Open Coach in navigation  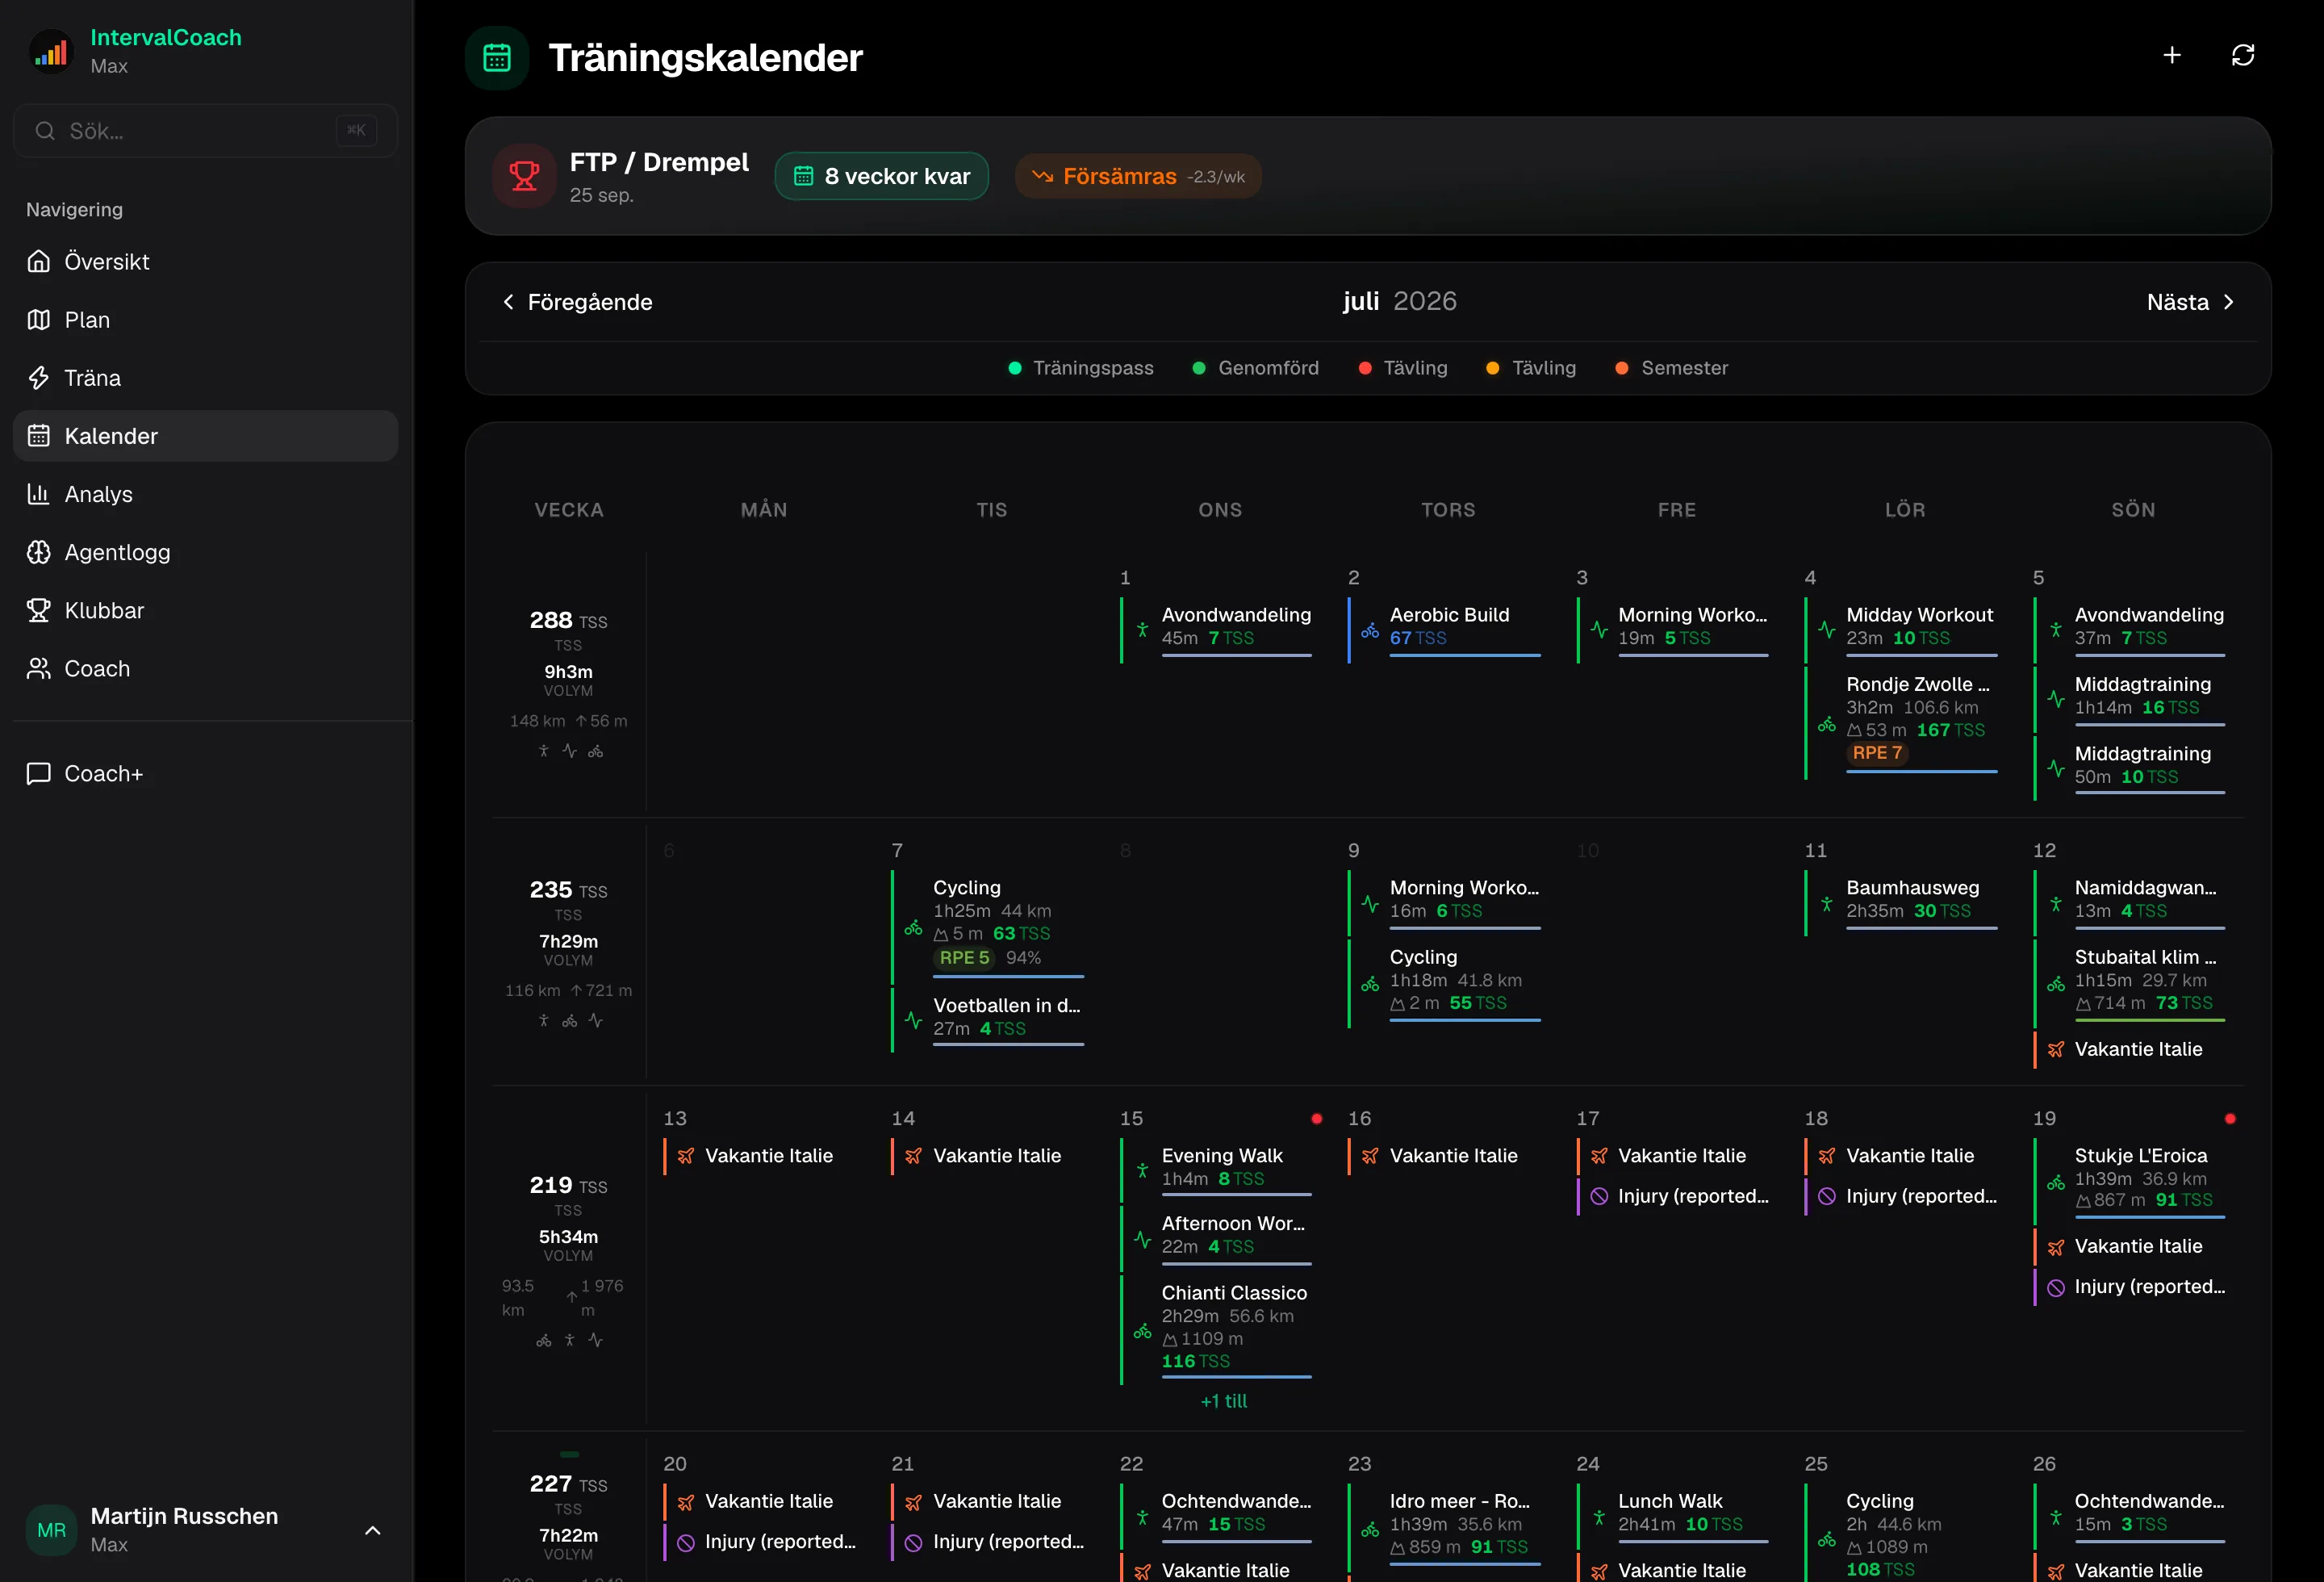(x=206, y=668)
